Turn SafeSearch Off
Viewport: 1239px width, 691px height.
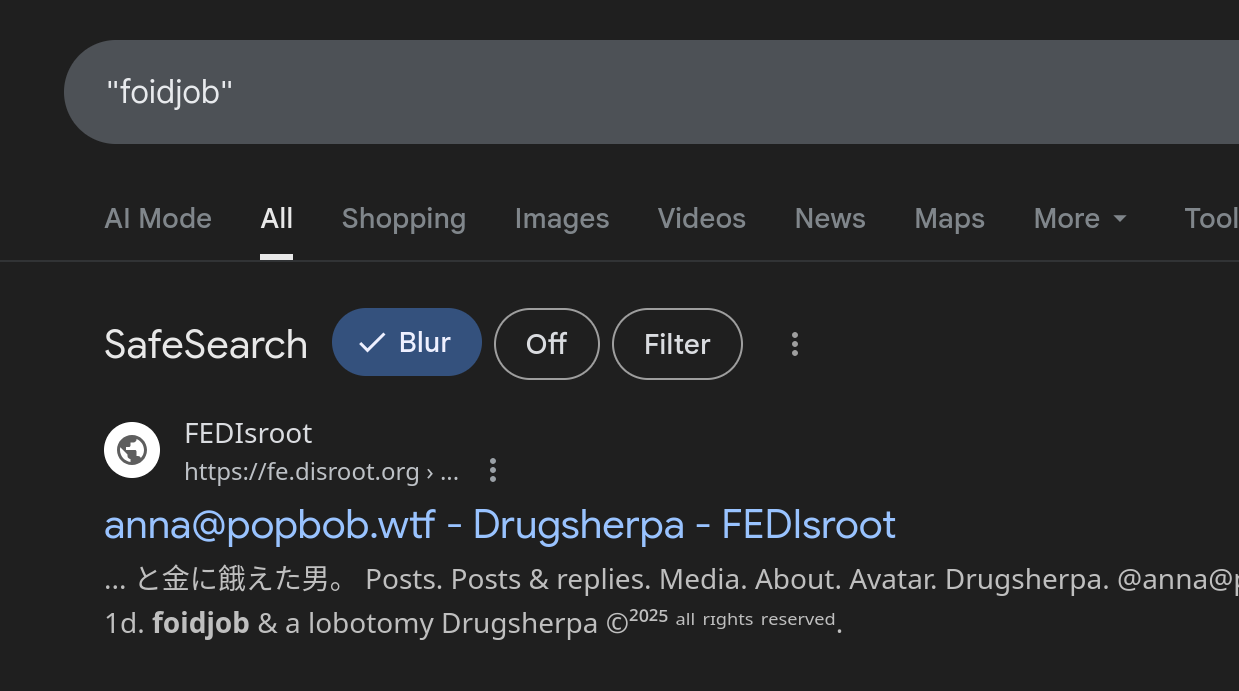tap(547, 344)
